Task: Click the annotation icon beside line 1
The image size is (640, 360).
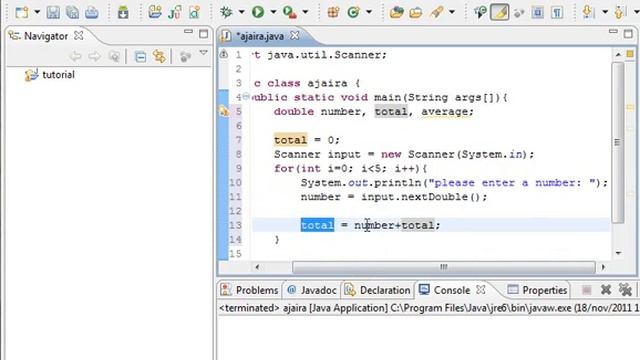Action: 224,54
